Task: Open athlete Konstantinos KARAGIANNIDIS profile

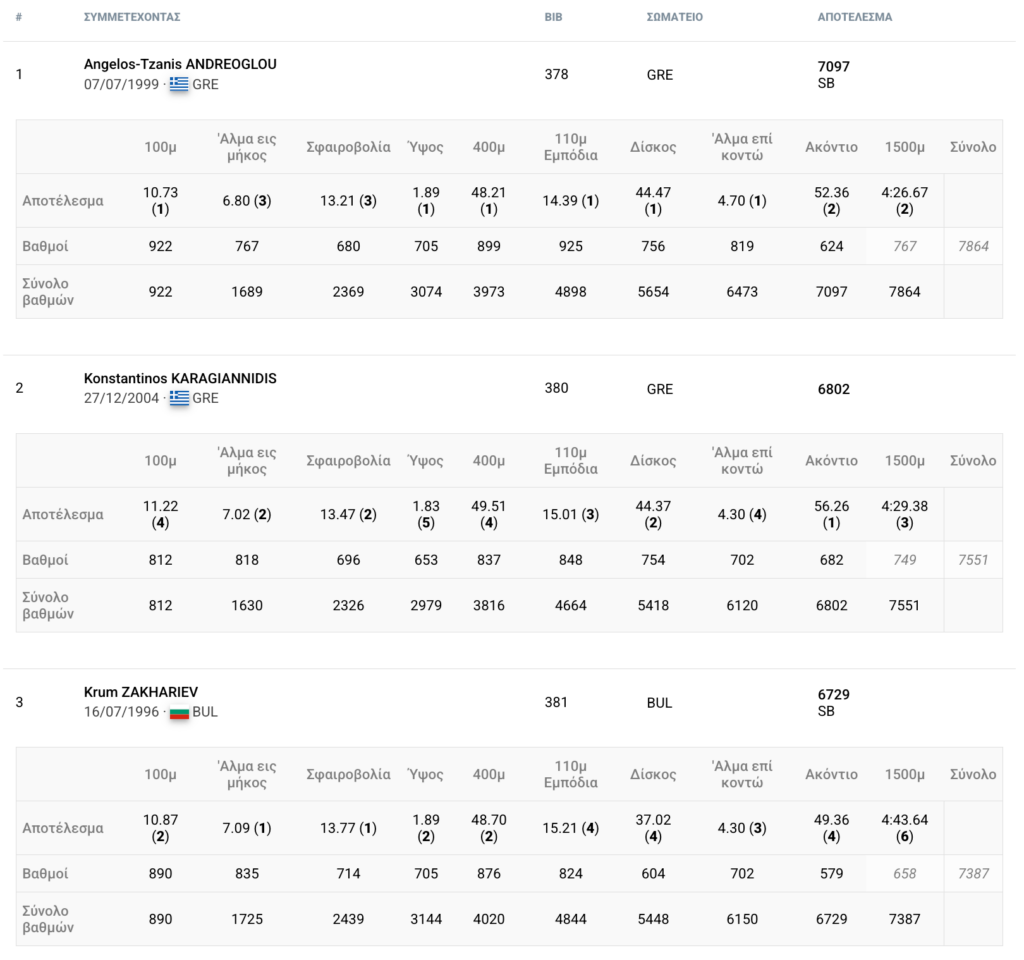Action: (180, 378)
